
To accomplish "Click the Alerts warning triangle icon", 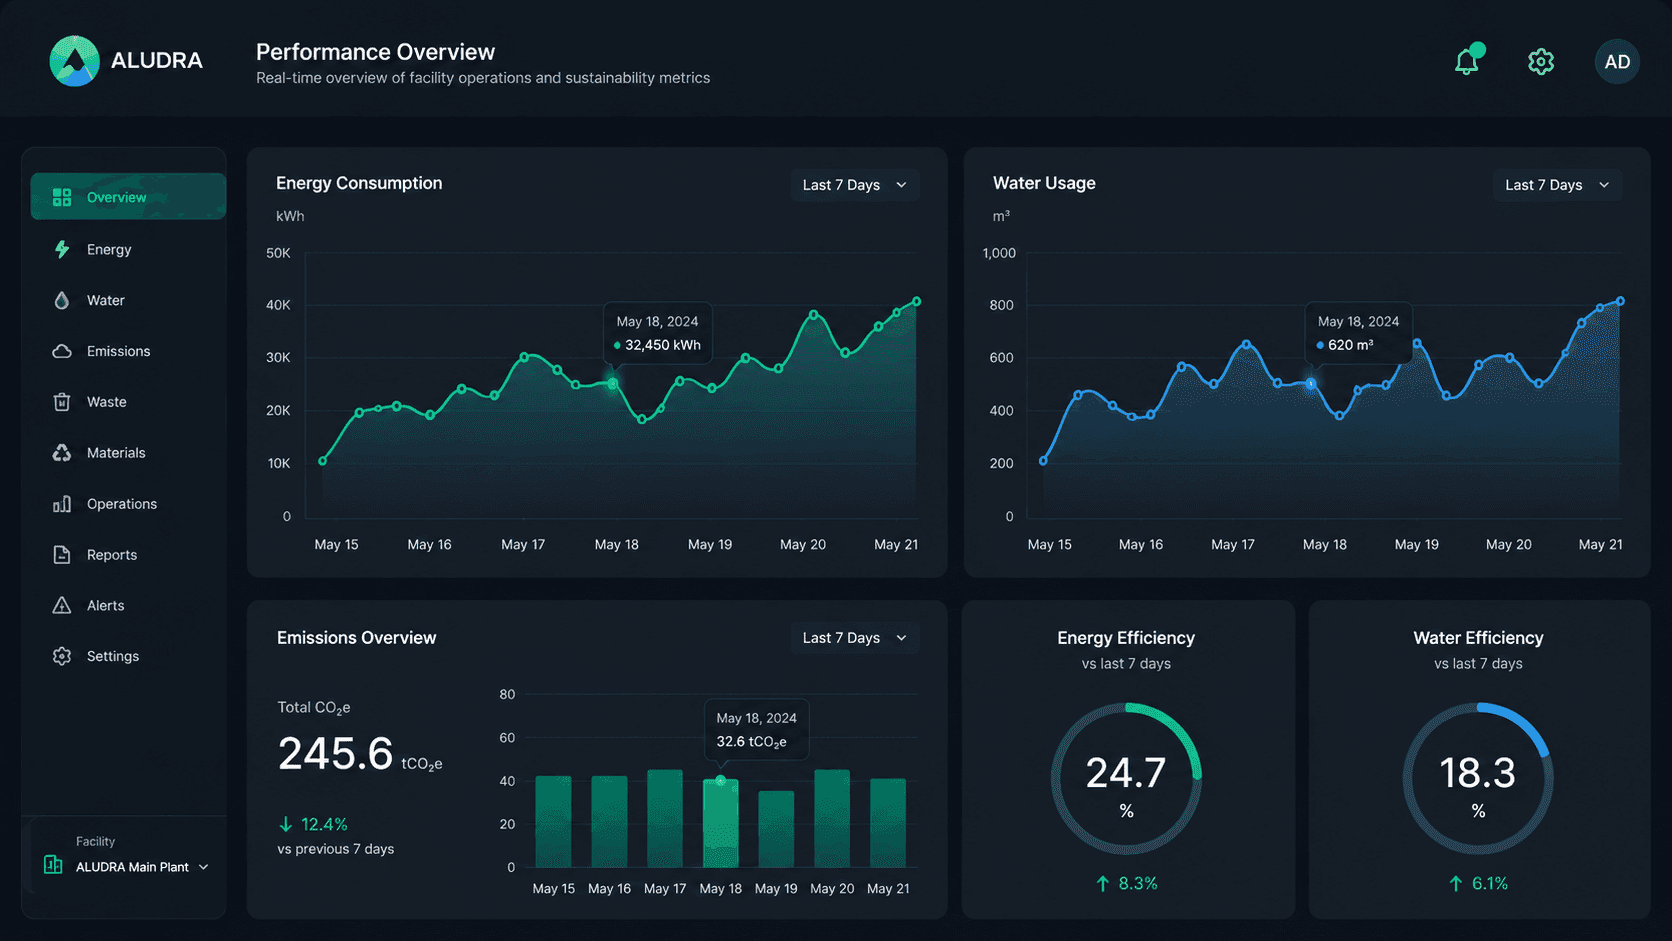I will pyautogui.click(x=62, y=605).
